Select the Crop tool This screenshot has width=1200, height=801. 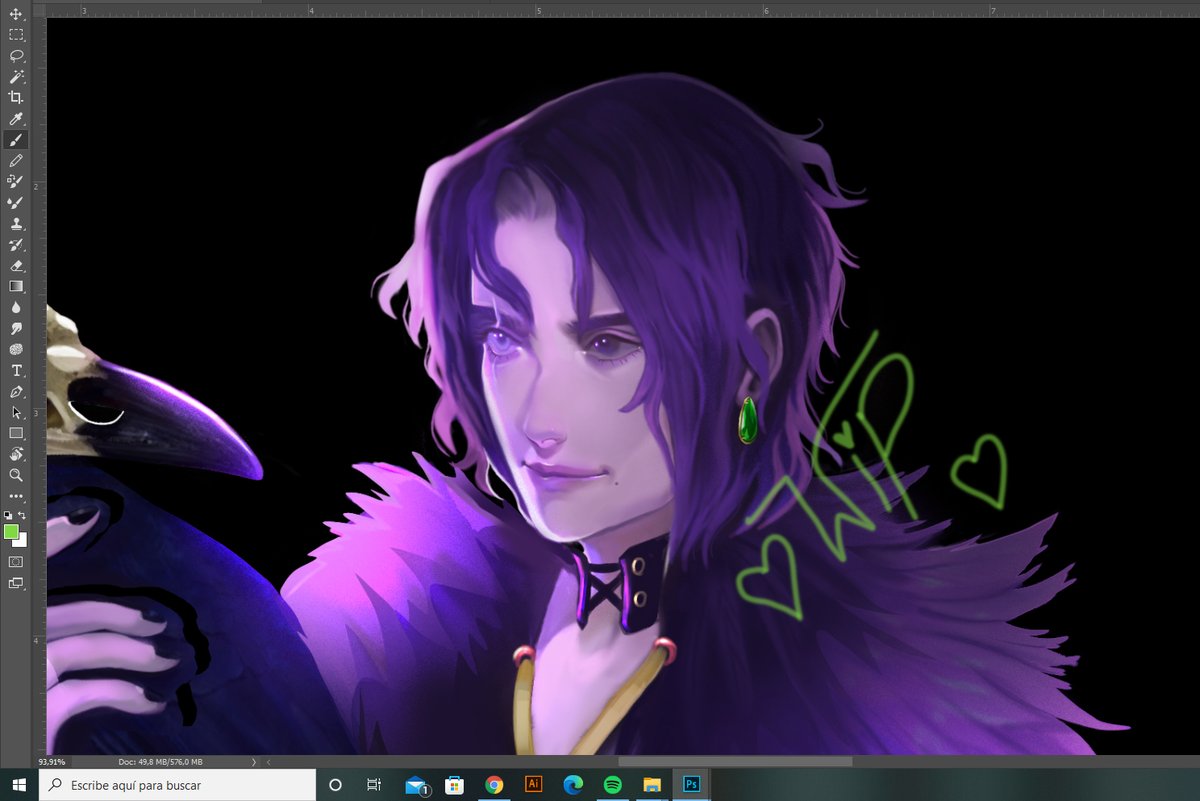[x=16, y=98]
